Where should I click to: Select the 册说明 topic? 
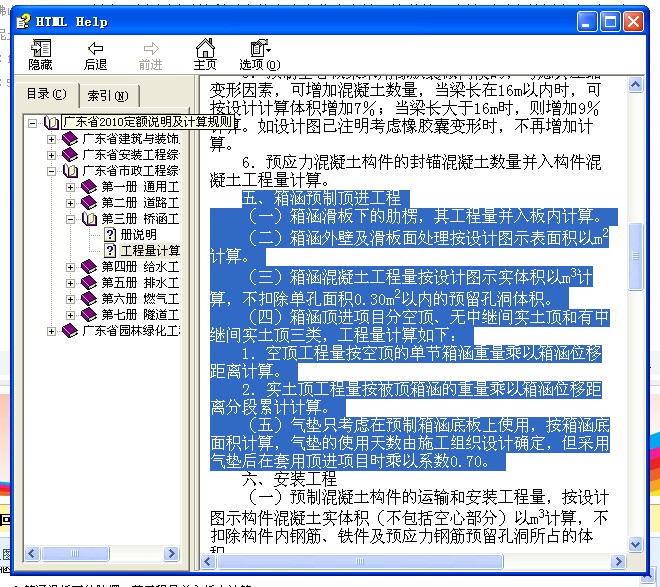click(x=138, y=234)
